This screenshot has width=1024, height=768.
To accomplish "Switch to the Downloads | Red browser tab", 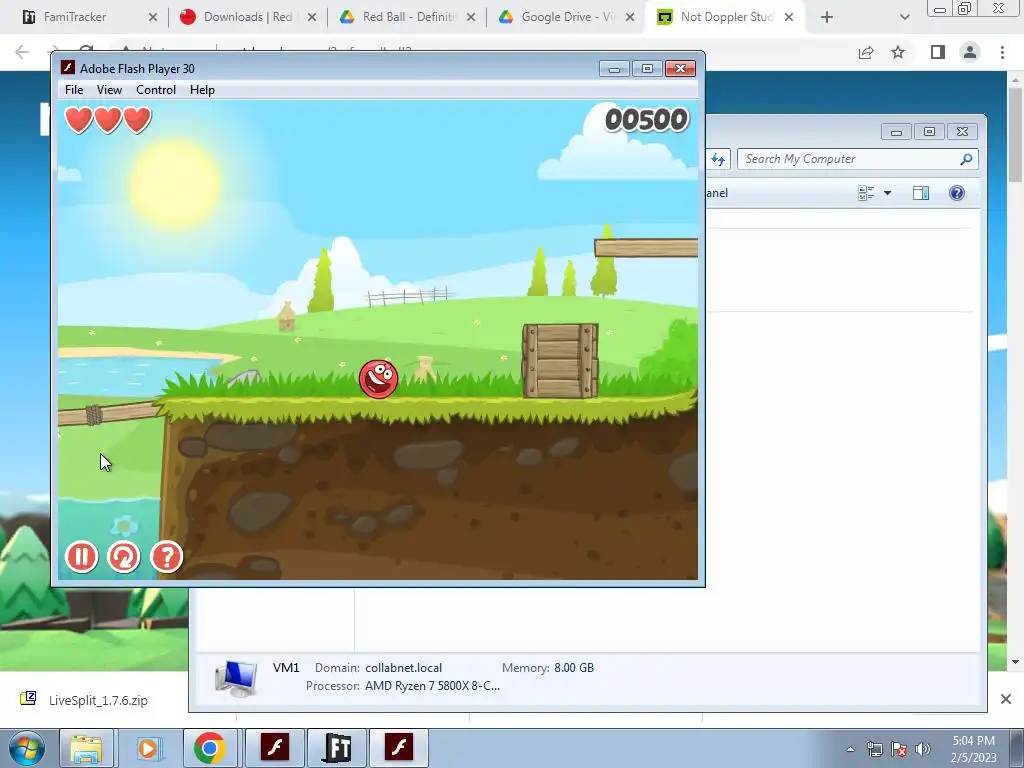I will coord(247,17).
